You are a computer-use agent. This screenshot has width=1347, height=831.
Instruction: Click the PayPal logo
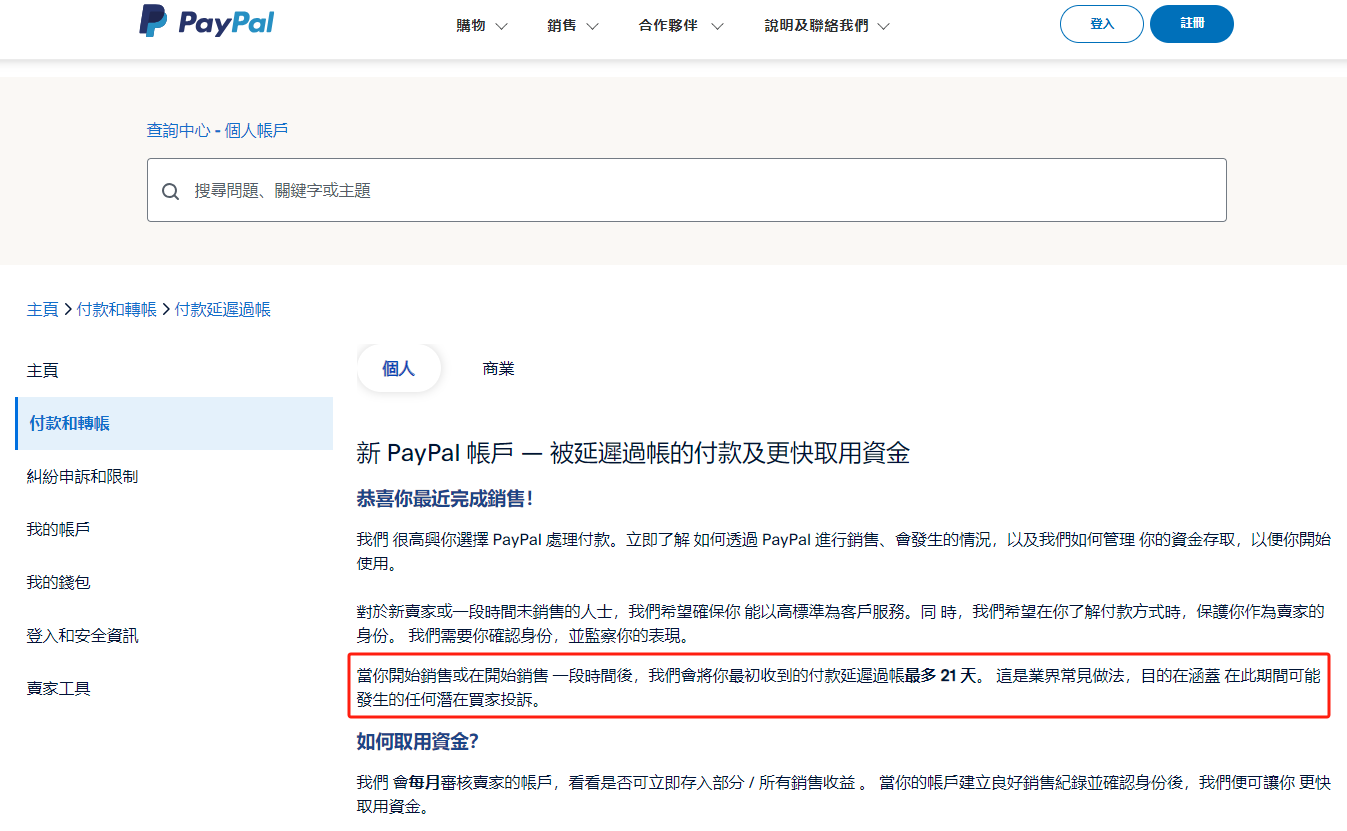[x=206, y=22]
